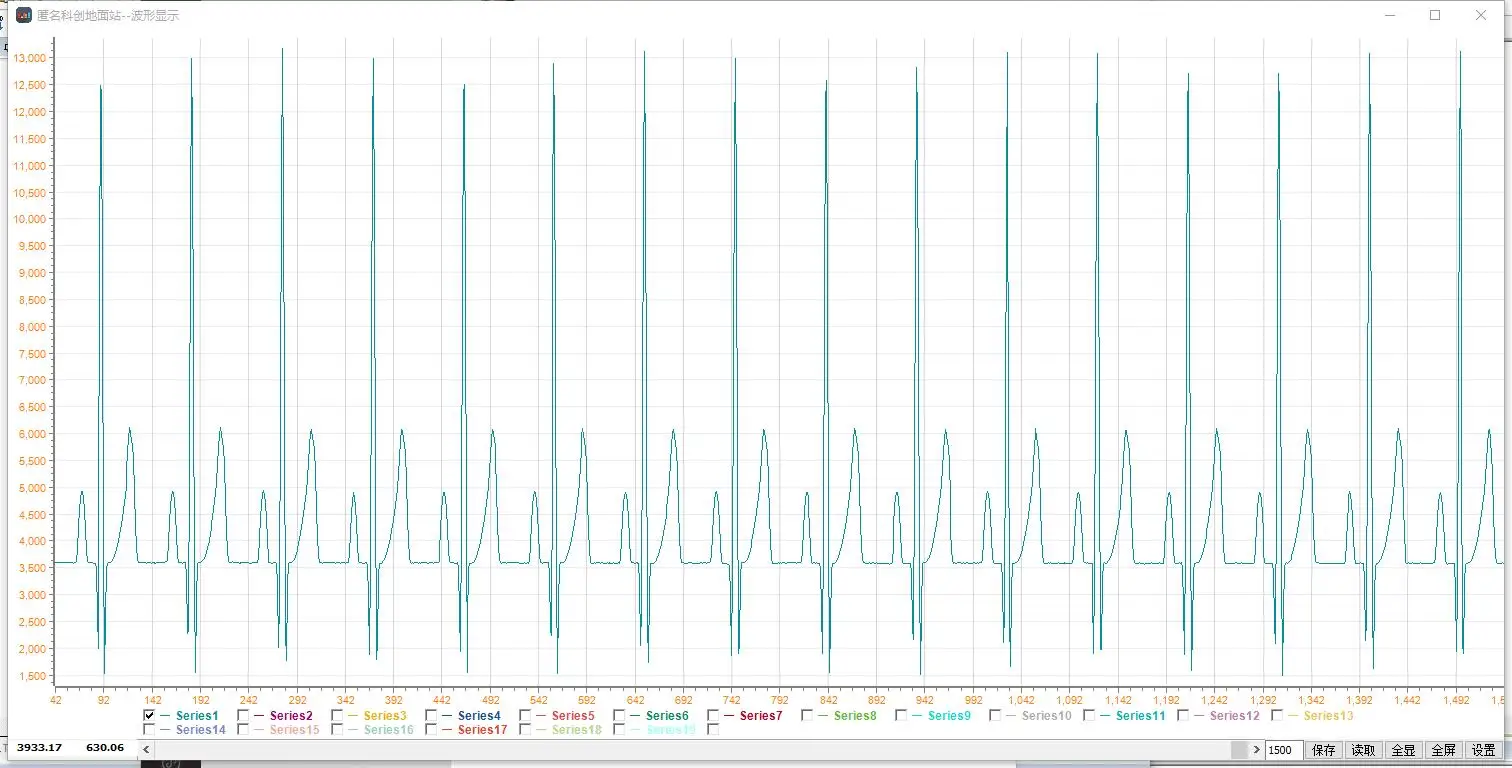
Task: Turn on Series12 display
Action: tap(1183, 715)
